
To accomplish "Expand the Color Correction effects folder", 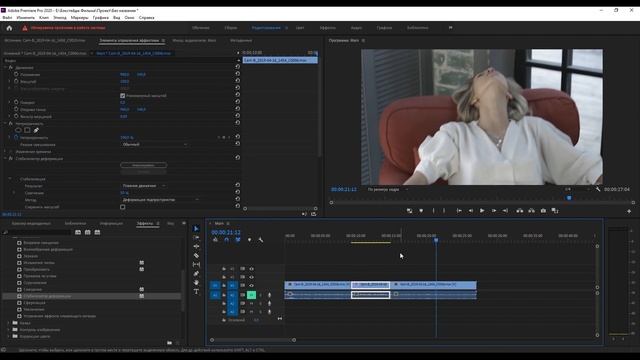I will pyautogui.click(x=9, y=336).
